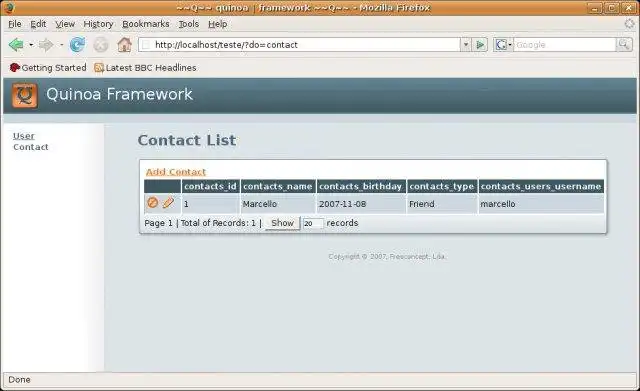The height and width of the screenshot is (391, 640).
Task: Close the Firefox window
Action: pos(629,7)
